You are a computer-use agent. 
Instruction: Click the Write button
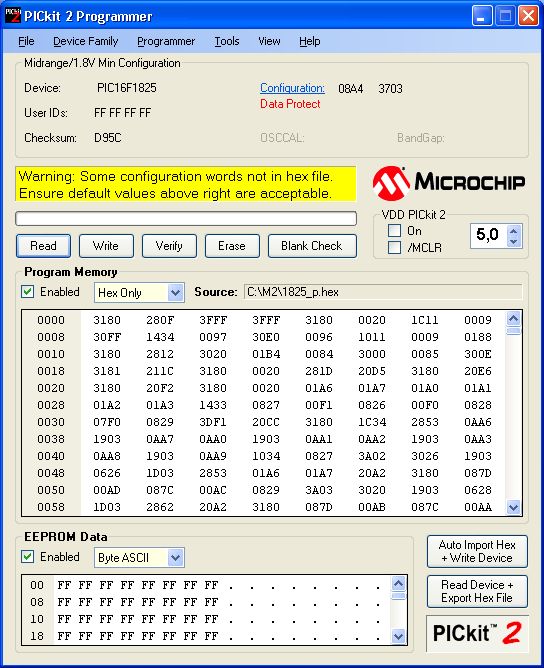tap(106, 246)
